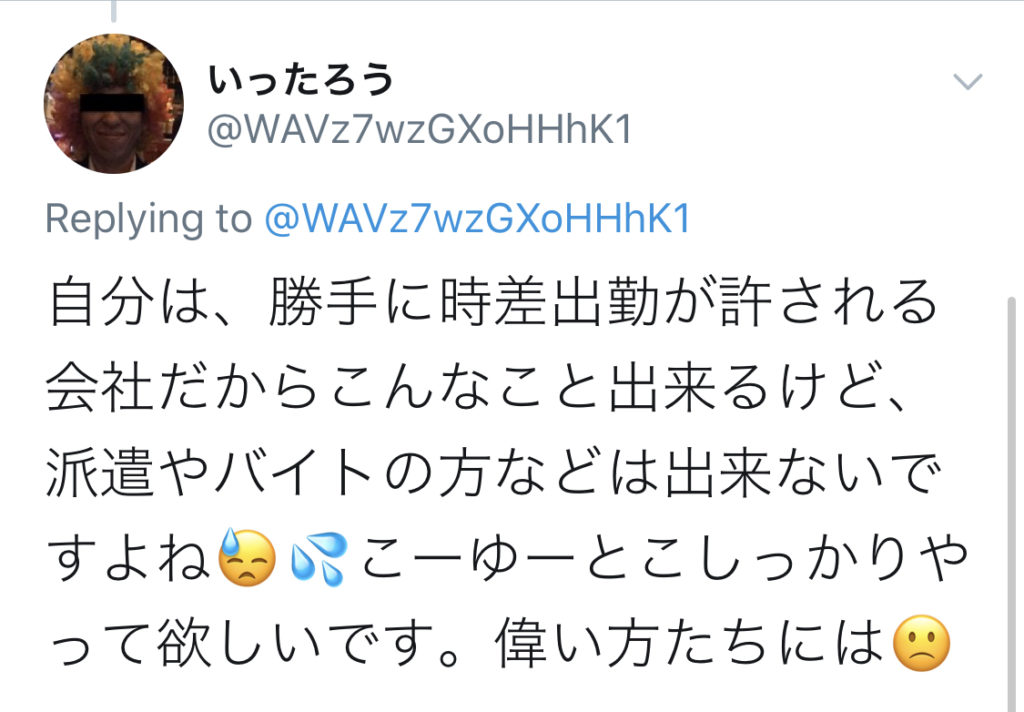Click the tweet line starting with 自分は
Screen dimensions: 1024x712
pyautogui.click(x=493, y=302)
